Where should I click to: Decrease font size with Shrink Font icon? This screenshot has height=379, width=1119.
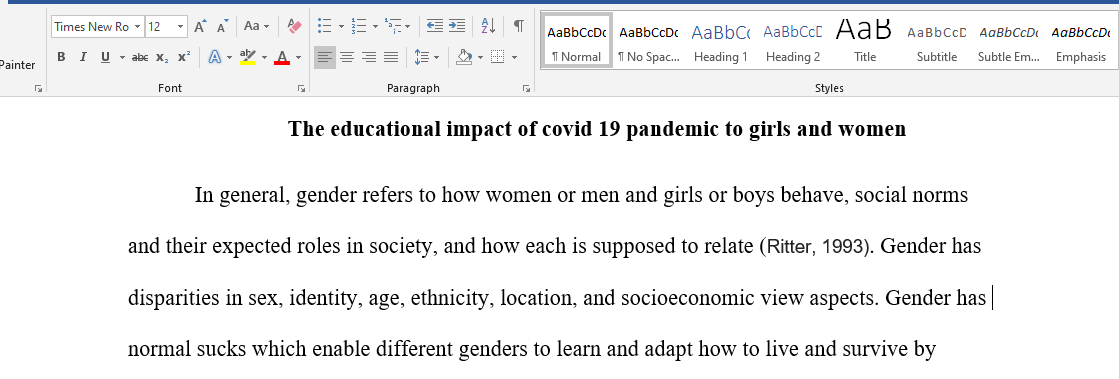tap(222, 27)
